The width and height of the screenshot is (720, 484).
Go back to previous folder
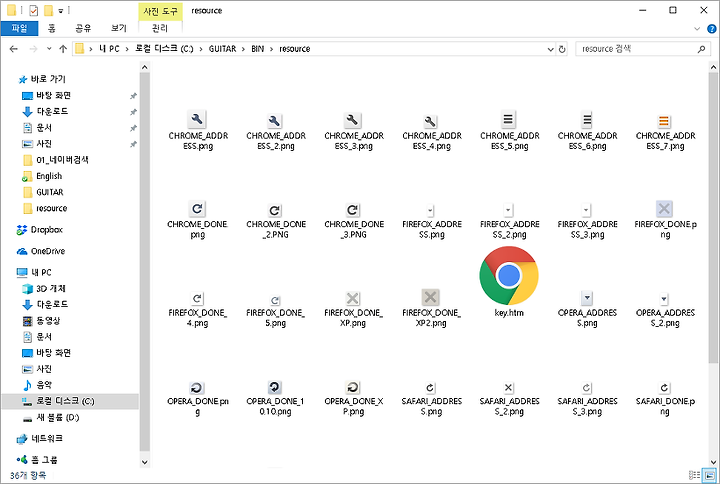click(14, 49)
